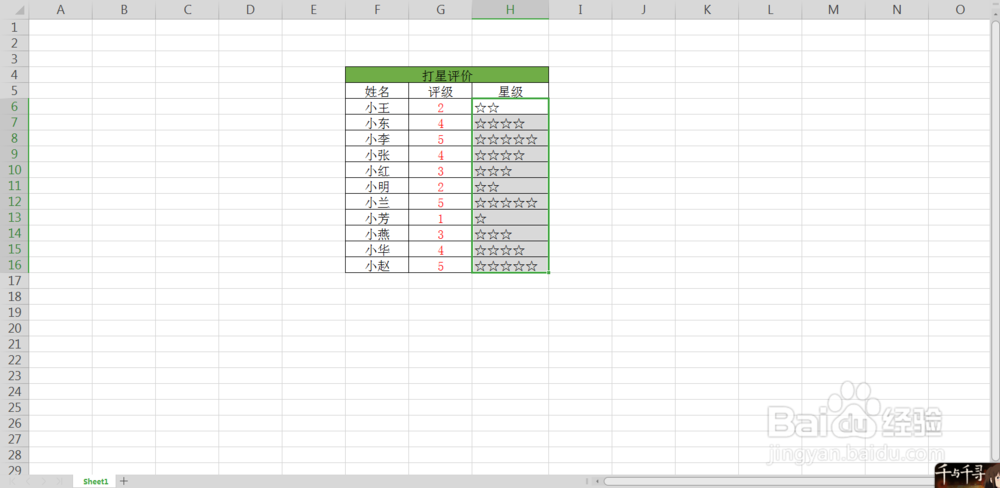
Task: Select 小红's rating value 3
Action: [x=441, y=170]
